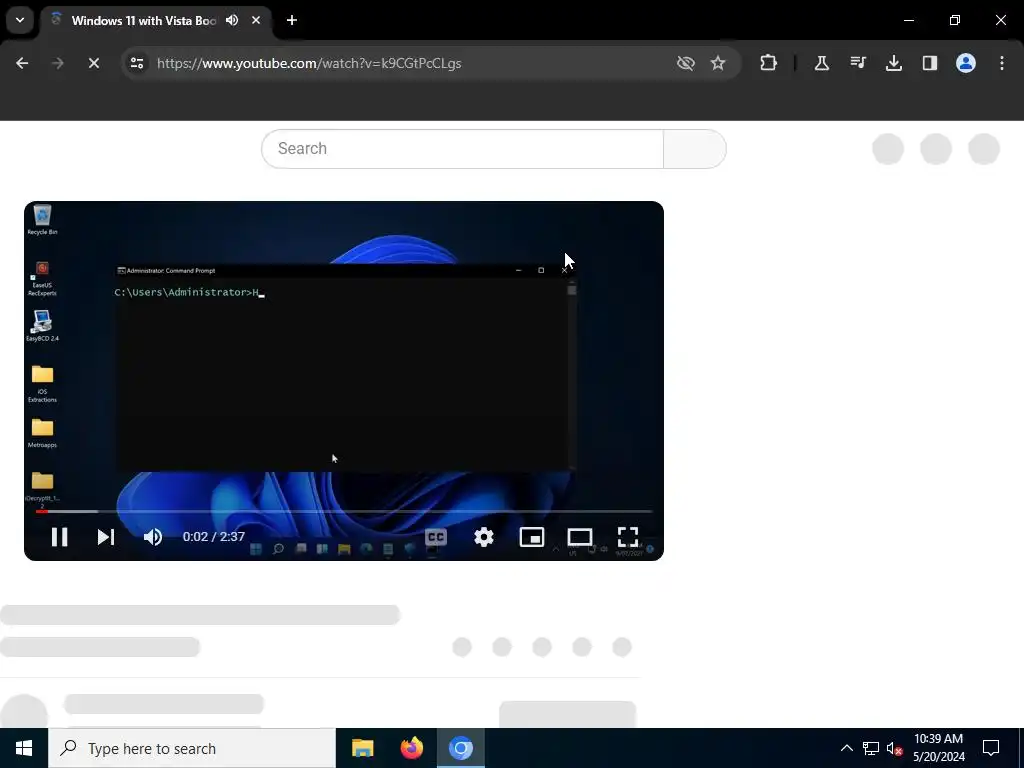
Task: Toggle the Chrome side panel
Action: coord(930,63)
